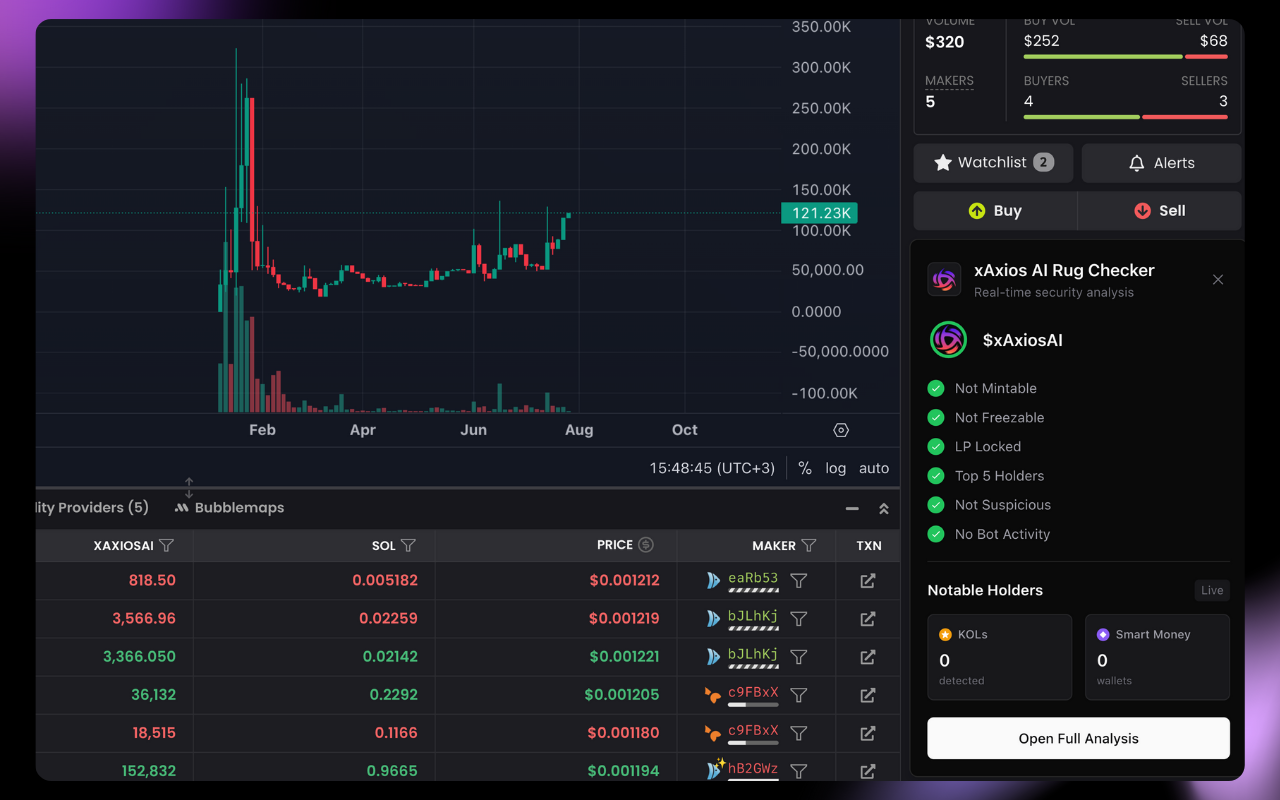
Task: Click the LP Locked check item
Action: coord(976,447)
